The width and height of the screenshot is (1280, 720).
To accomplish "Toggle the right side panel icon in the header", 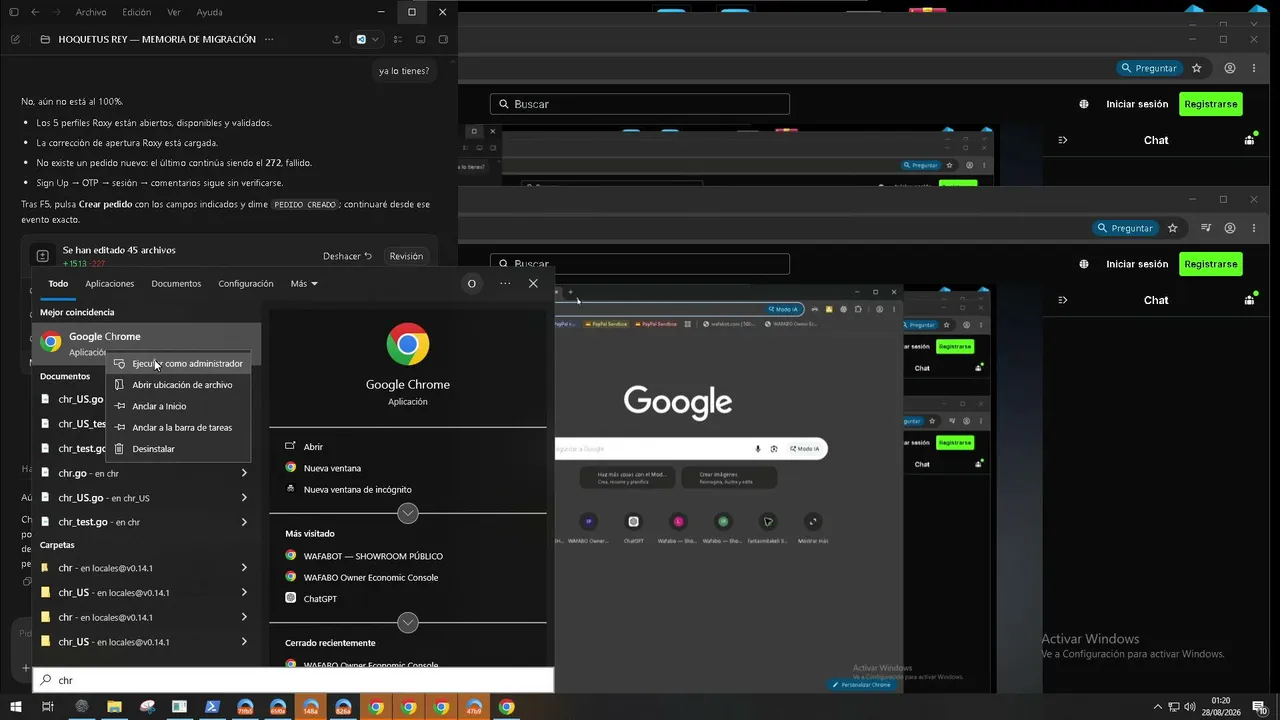I will [443, 40].
